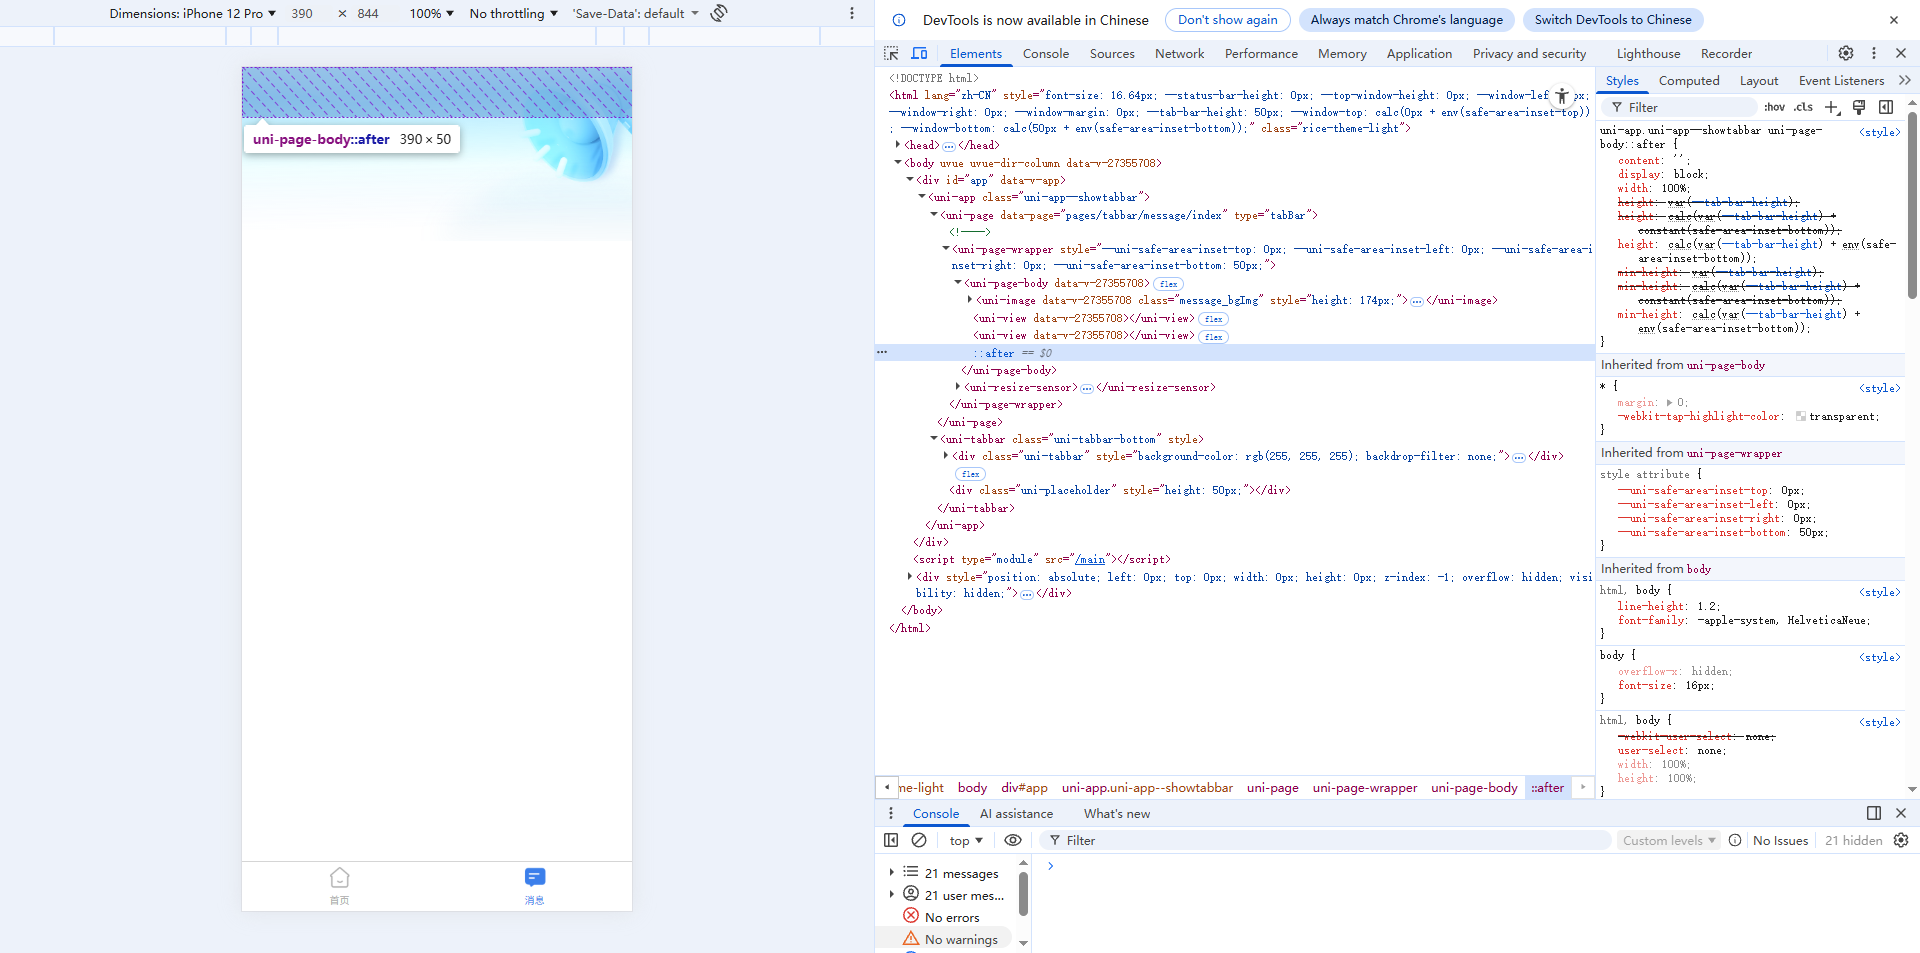Click the new style rule plus icon
1920x953 pixels.
pyautogui.click(x=1831, y=107)
